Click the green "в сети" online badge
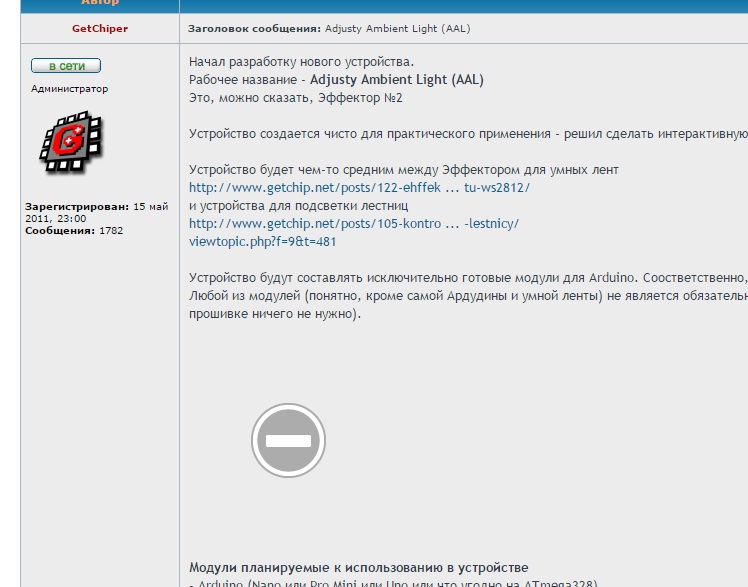Image resolution: width=748 pixels, height=587 pixels. [66, 66]
